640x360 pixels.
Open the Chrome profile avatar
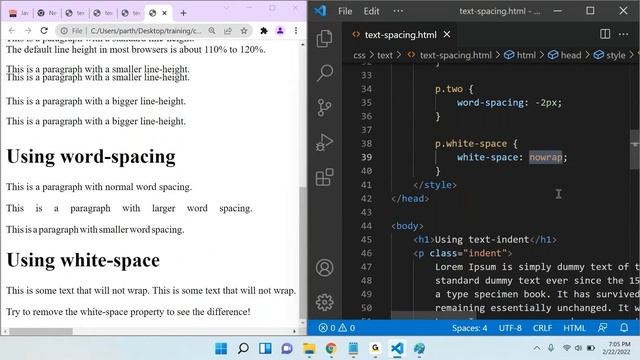(x=280, y=31)
